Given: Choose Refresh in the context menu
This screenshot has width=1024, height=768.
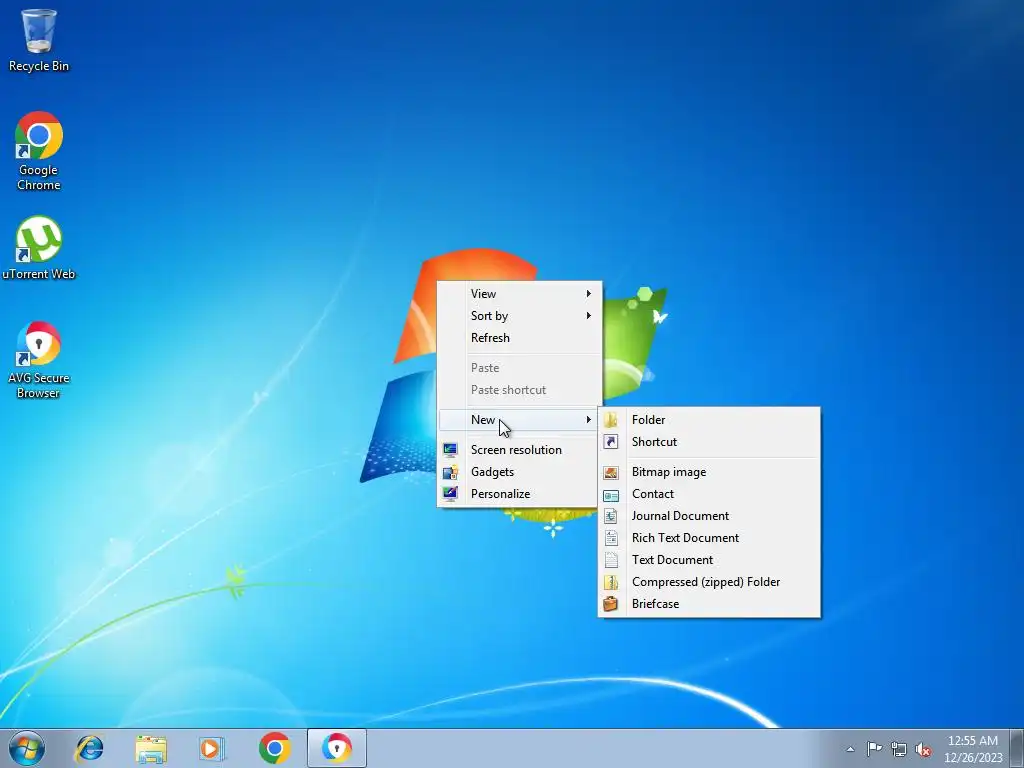Looking at the screenshot, I should pyautogui.click(x=519, y=338).
